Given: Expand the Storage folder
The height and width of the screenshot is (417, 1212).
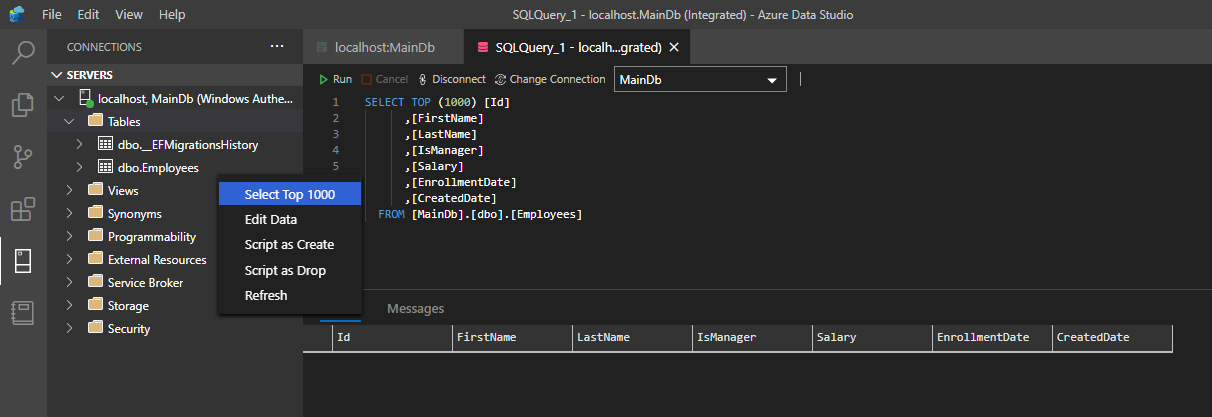Looking at the screenshot, I should point(69,305).
